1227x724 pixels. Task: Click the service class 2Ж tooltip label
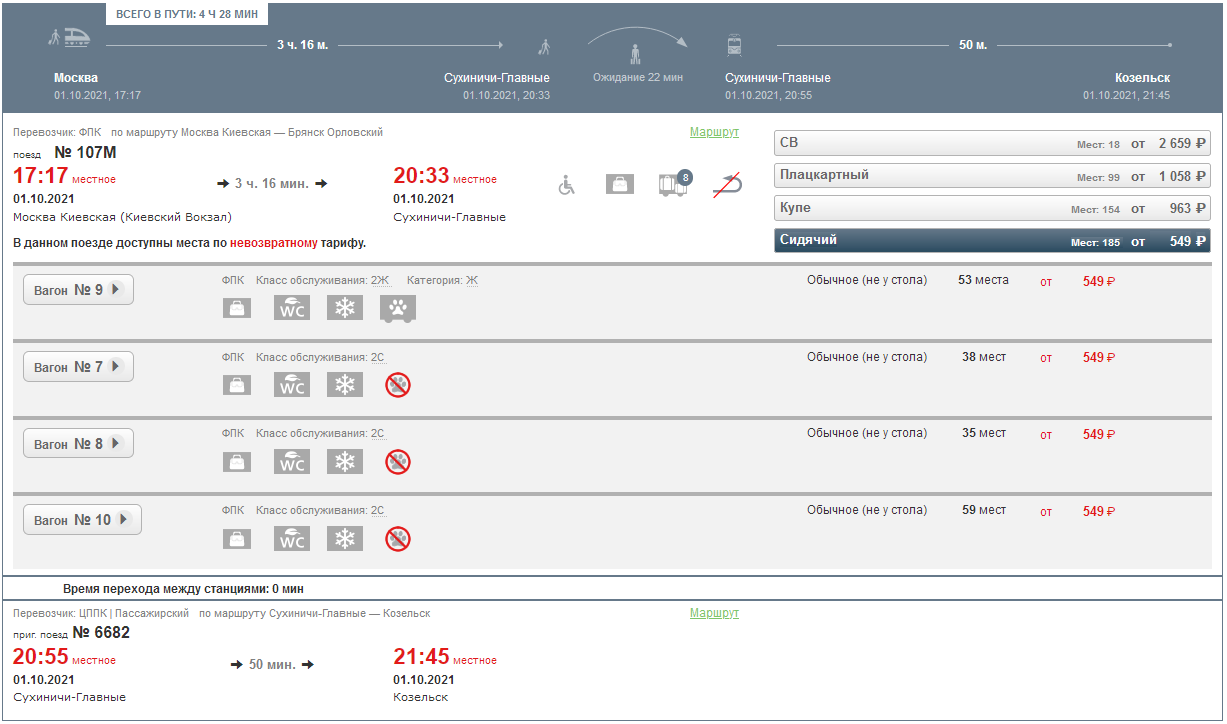tap(380, 280)
